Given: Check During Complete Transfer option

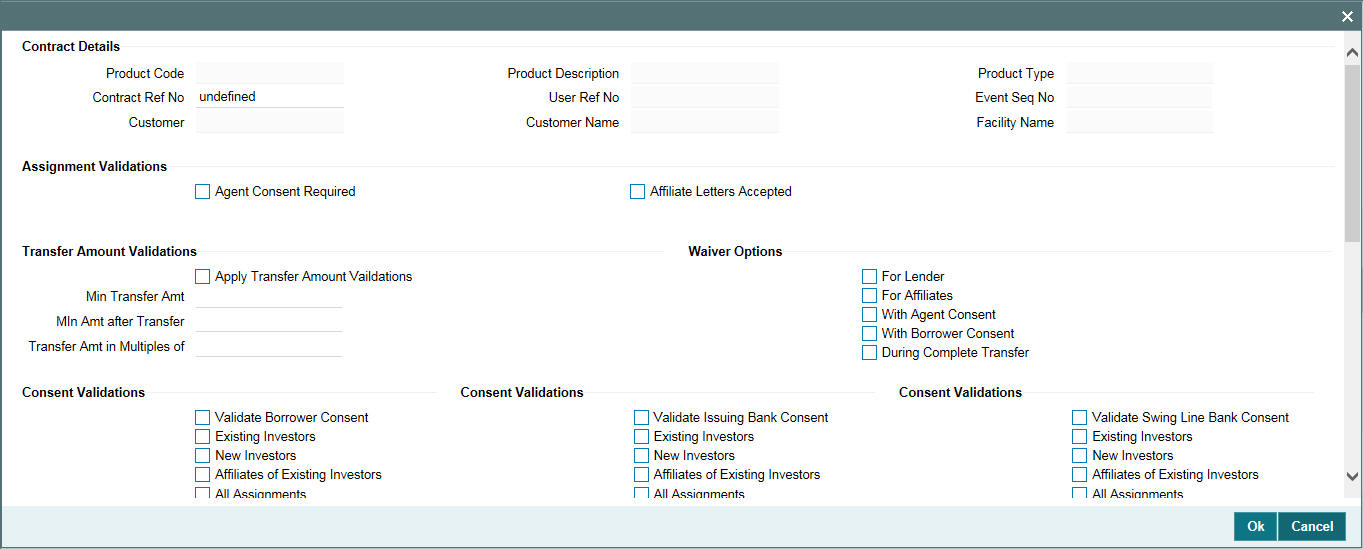Looking at the screenshot, I should point(869,353).
